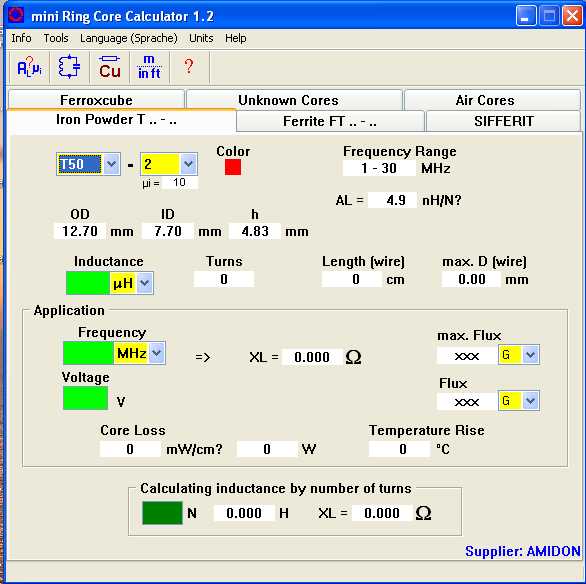Image resolution: width=586 pixels, height=584 pixels.
Task: Open the AL/µi unknown core tool icon
Action: pos(29,68)
